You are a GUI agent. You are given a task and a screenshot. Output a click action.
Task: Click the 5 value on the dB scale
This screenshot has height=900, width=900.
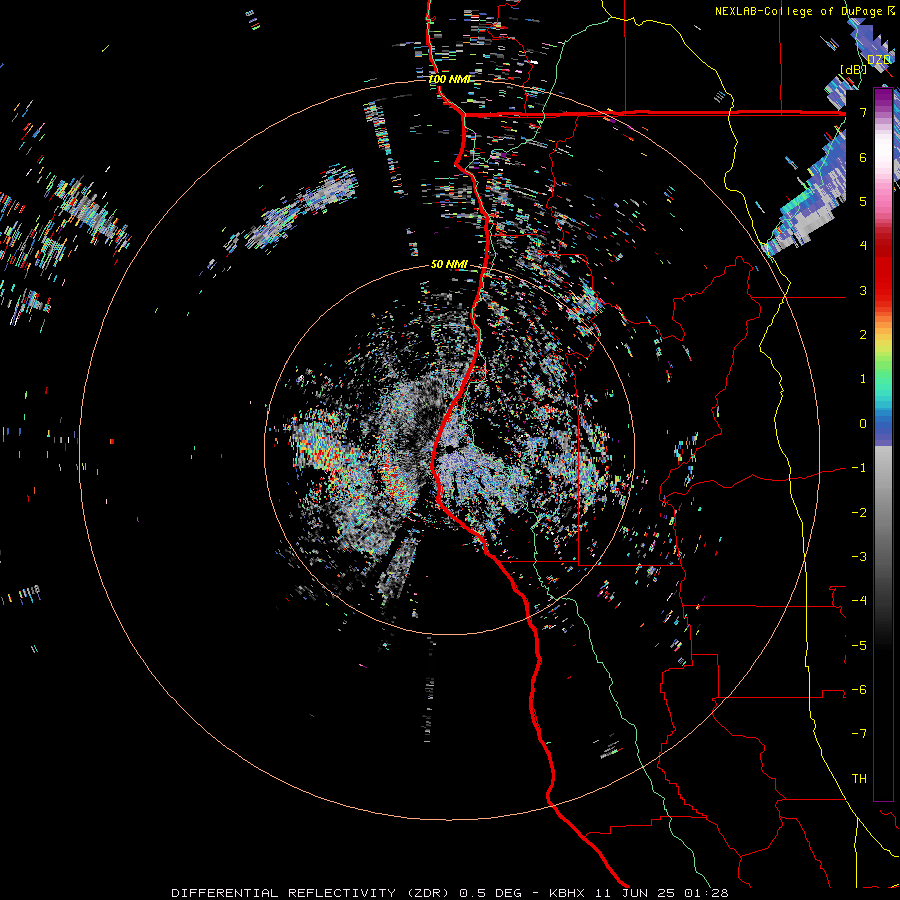coord(863,201)
